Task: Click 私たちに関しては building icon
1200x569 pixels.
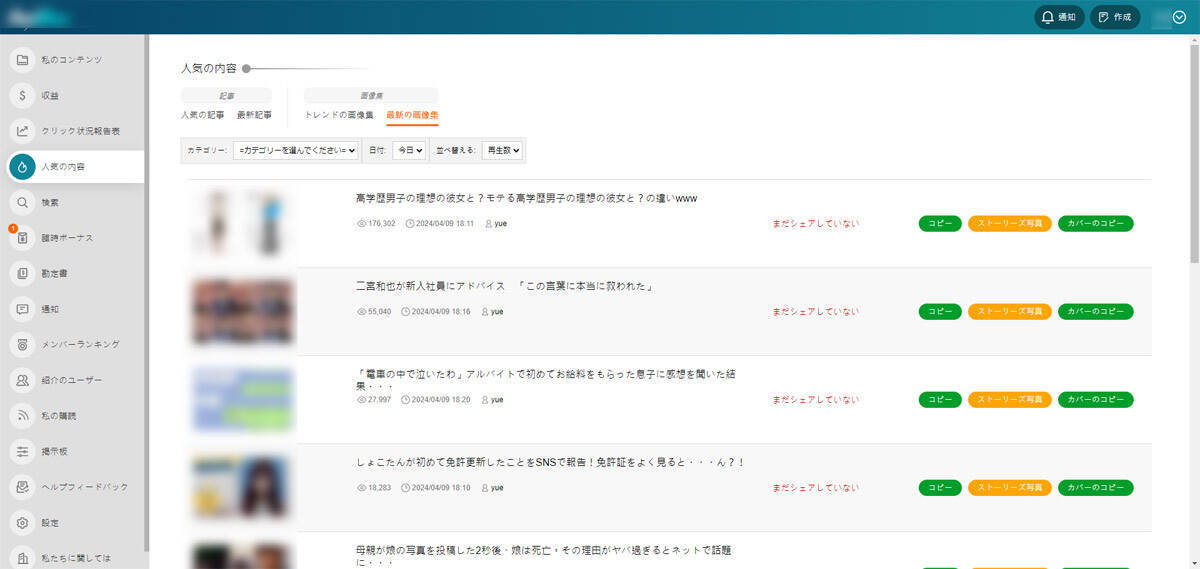Action: [22, 557]
